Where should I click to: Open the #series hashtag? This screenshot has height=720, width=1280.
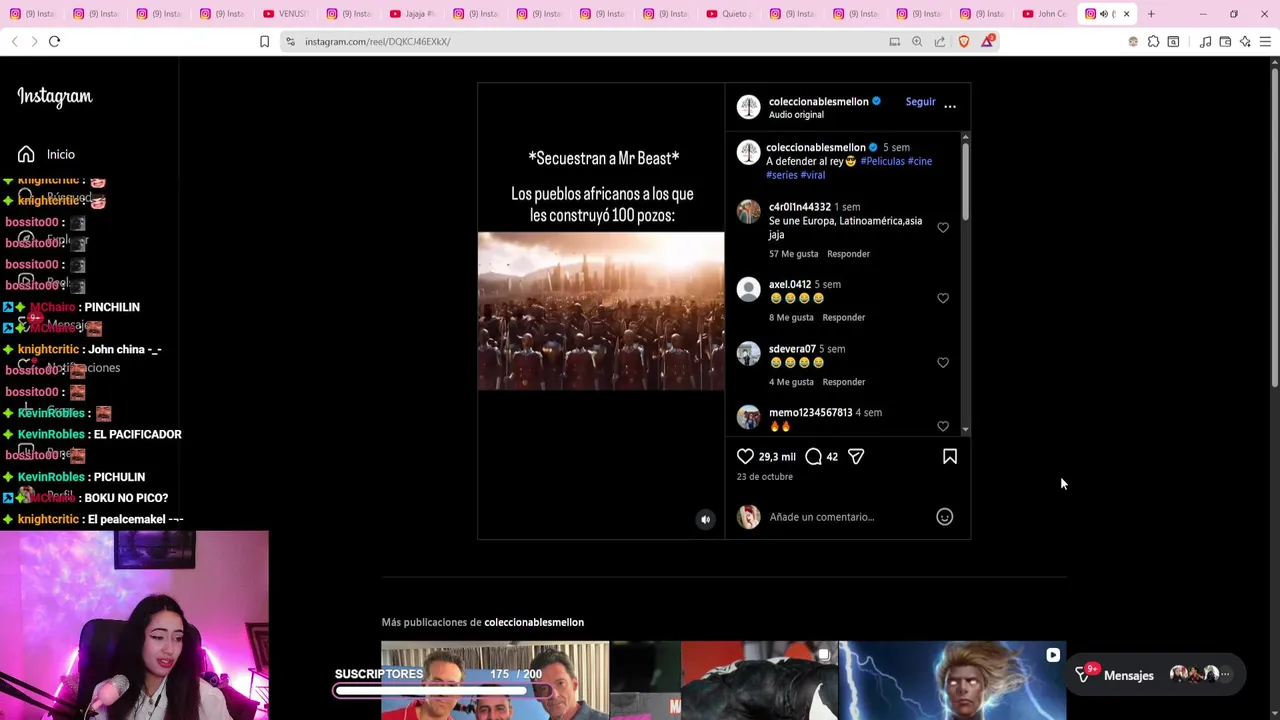(x=781, y=175)
